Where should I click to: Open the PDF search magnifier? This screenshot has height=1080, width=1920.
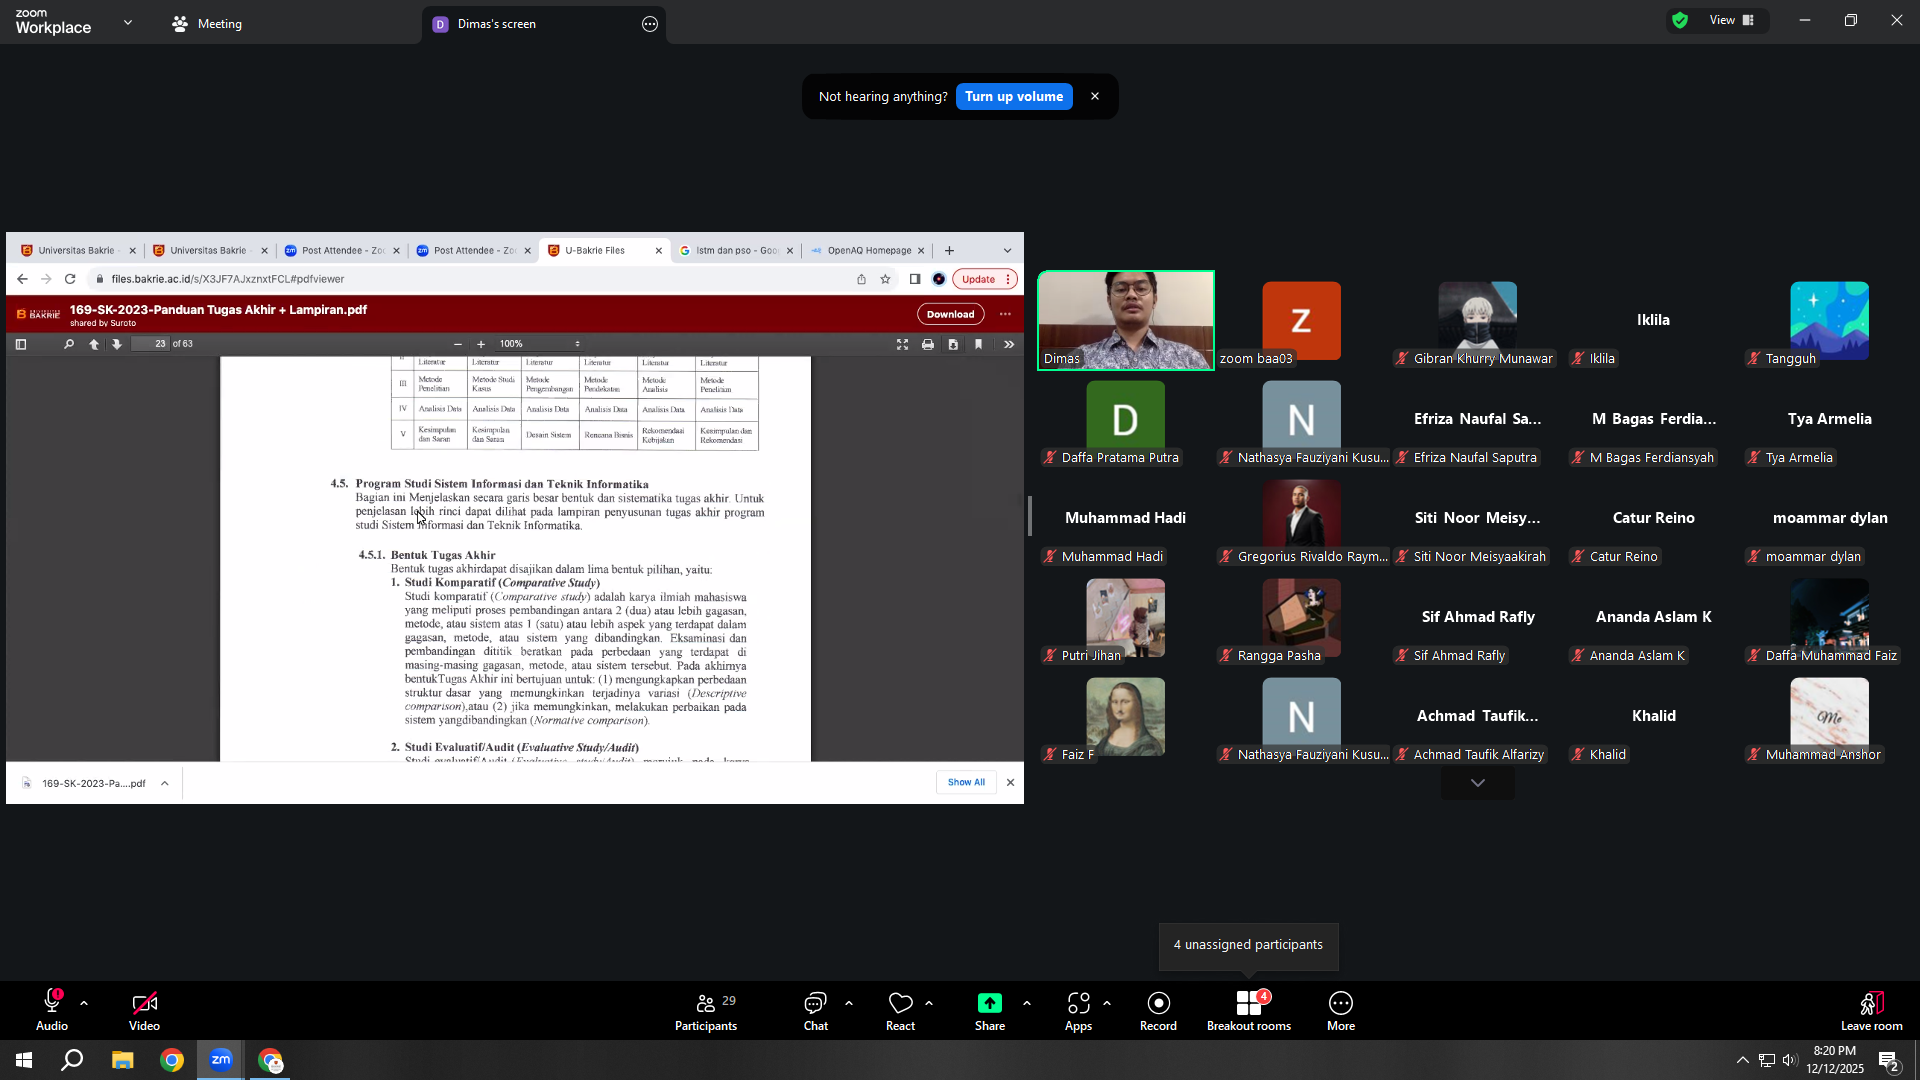68,344
